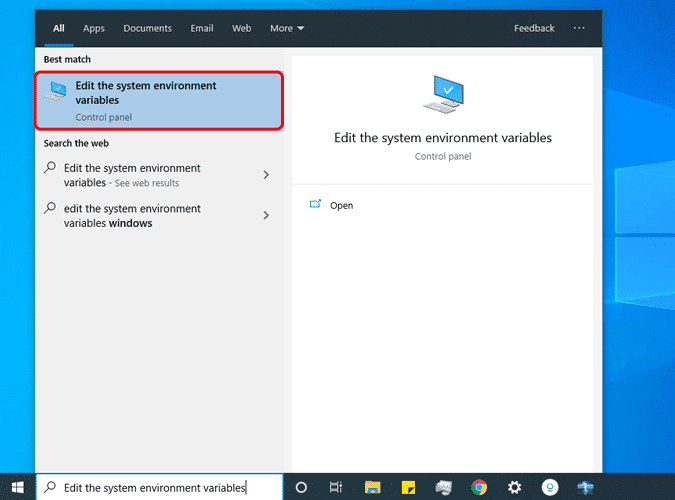The height and width of the screenshot is (500, 675).
Task: Click the 'Search the web' heading
Action: pos(76,143)
